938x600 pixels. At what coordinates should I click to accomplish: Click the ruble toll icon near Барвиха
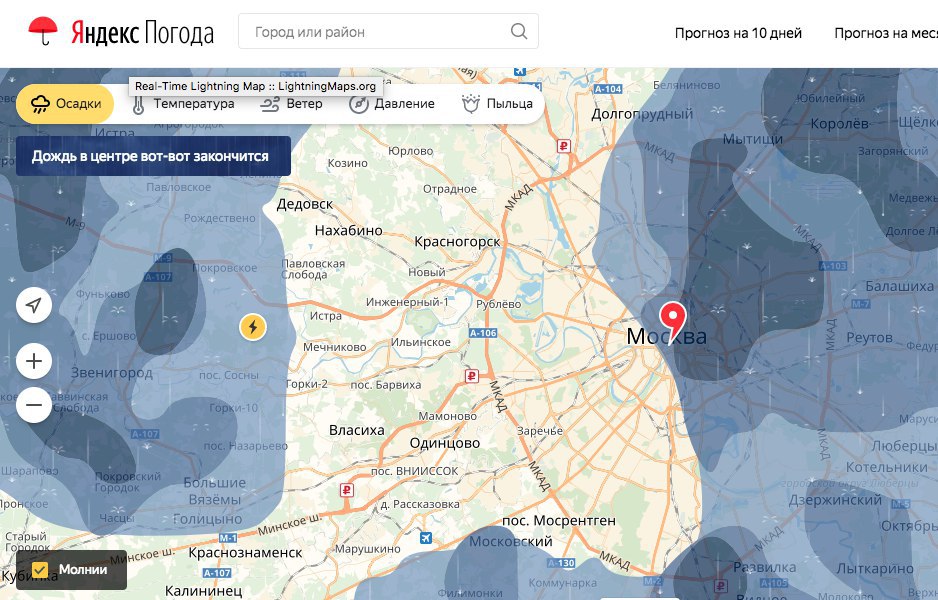[472, 376]
